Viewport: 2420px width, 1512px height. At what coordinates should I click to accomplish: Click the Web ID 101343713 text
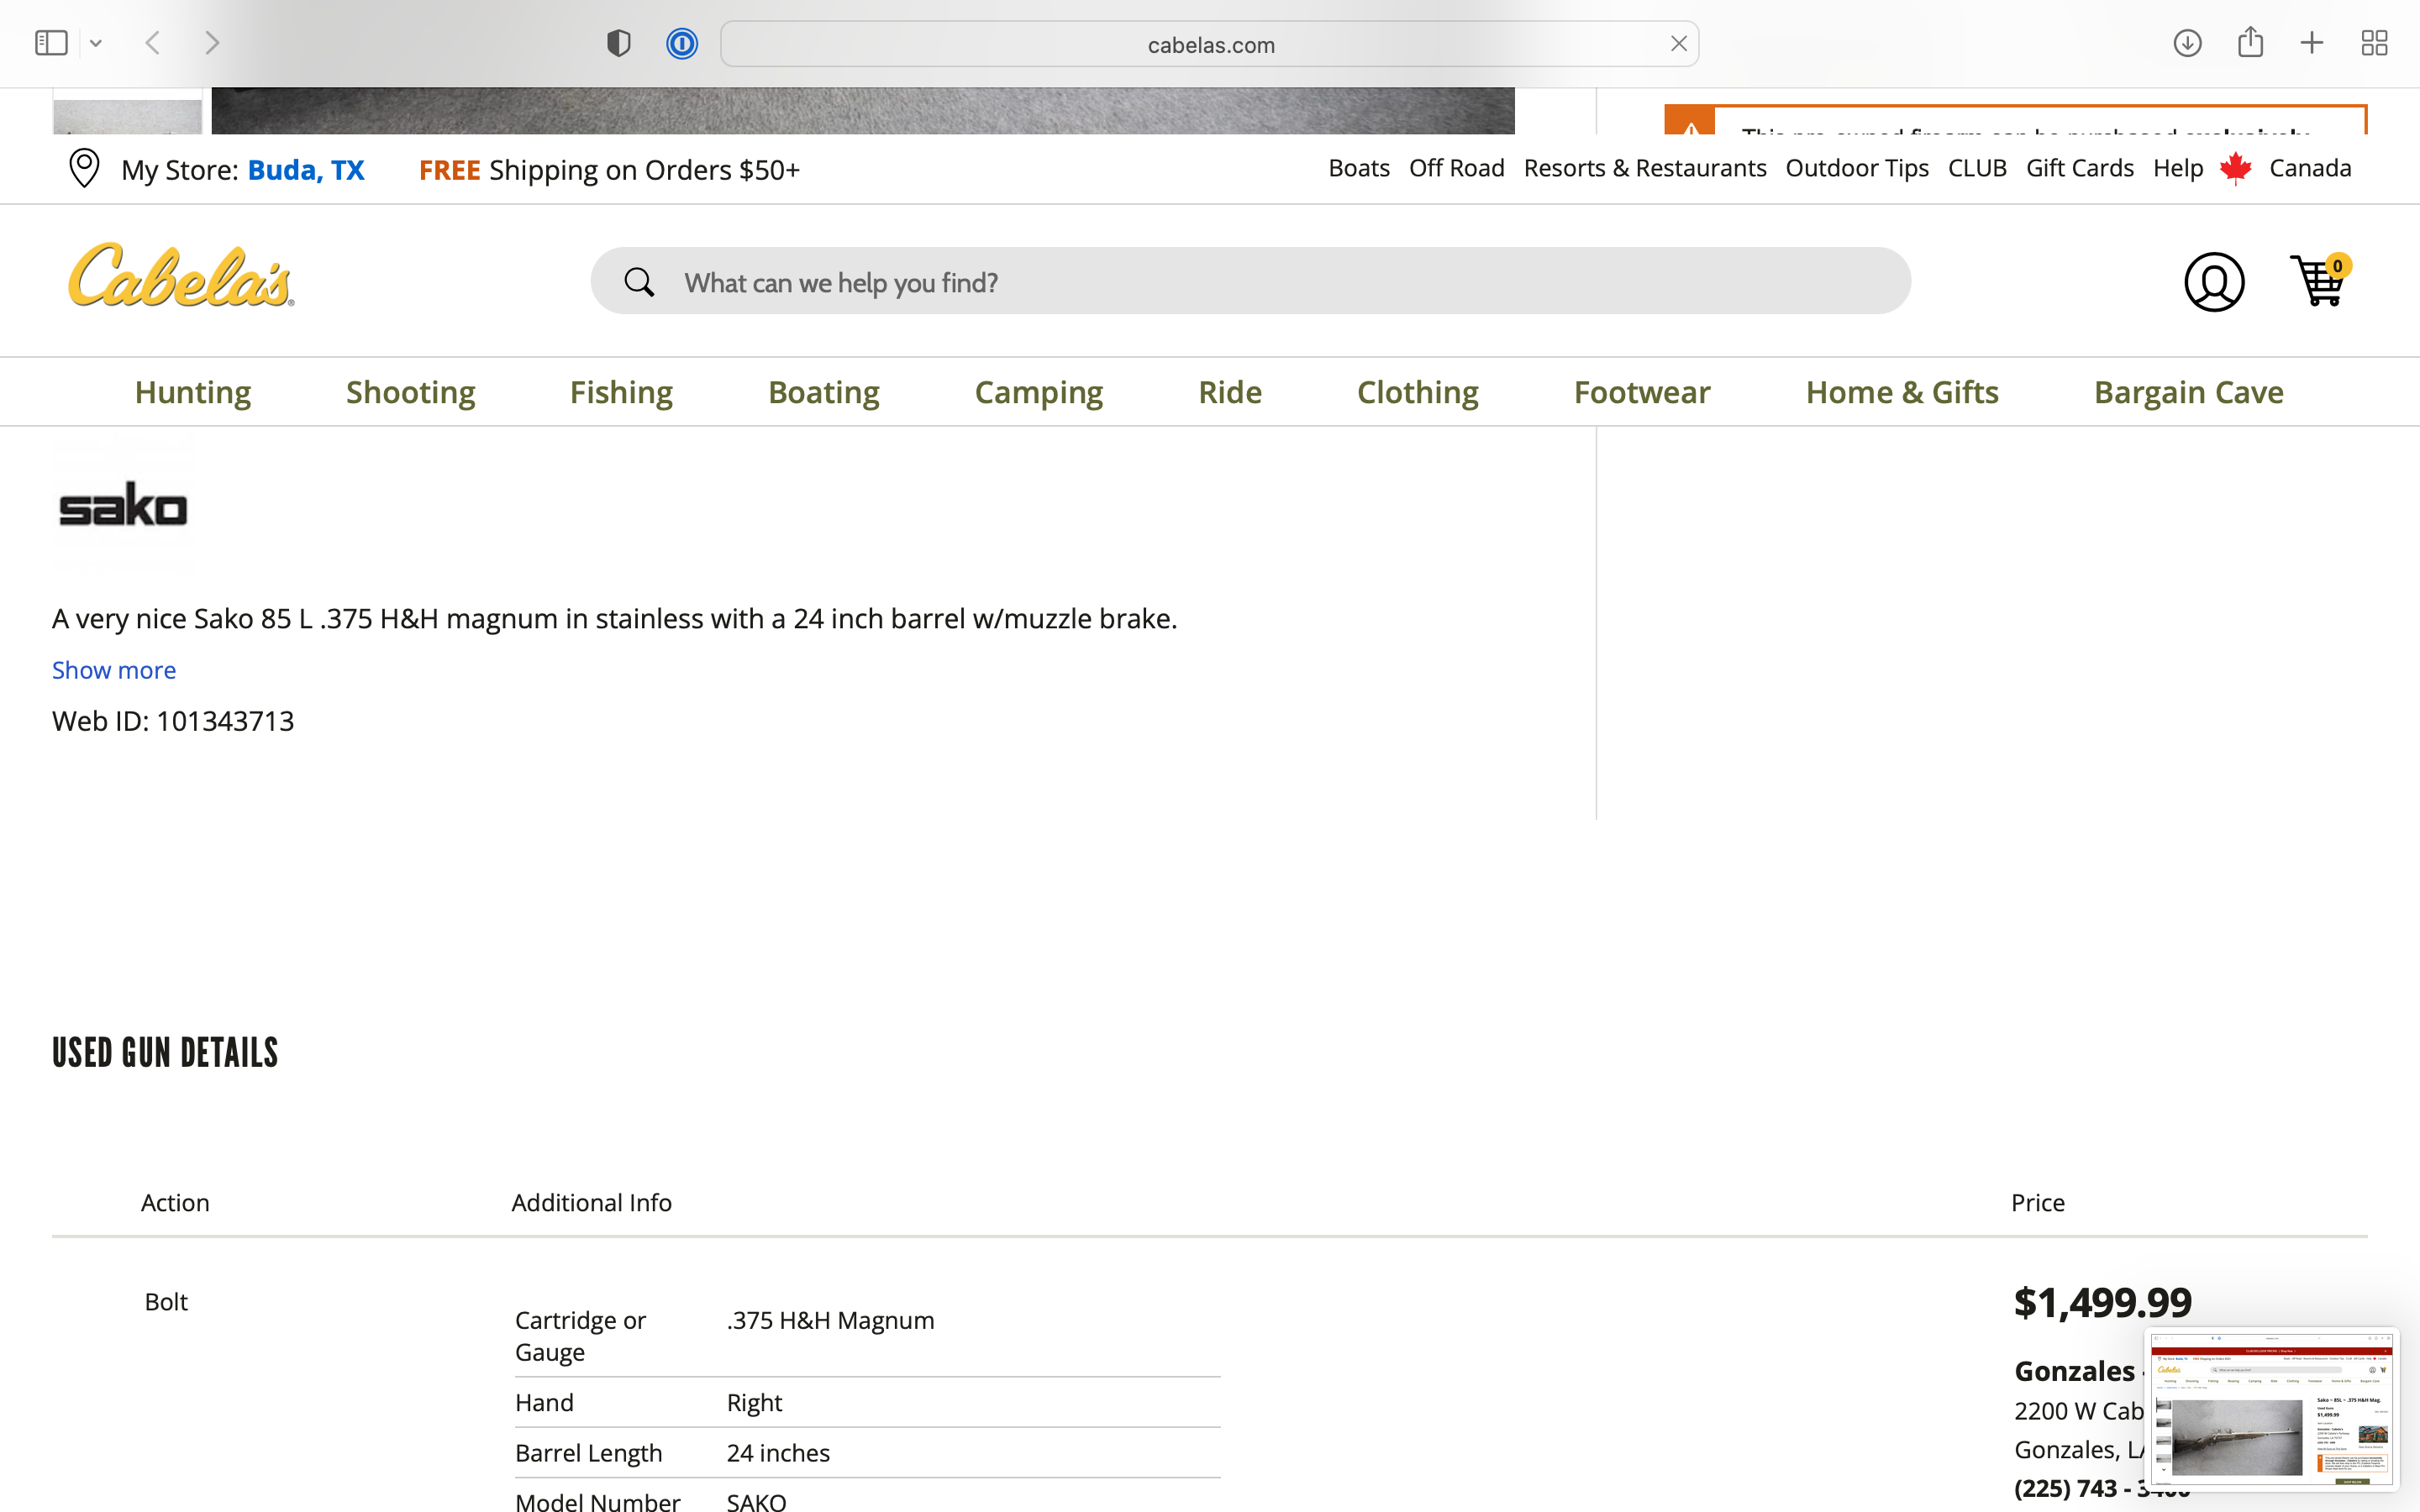click(x=173, y=721)
